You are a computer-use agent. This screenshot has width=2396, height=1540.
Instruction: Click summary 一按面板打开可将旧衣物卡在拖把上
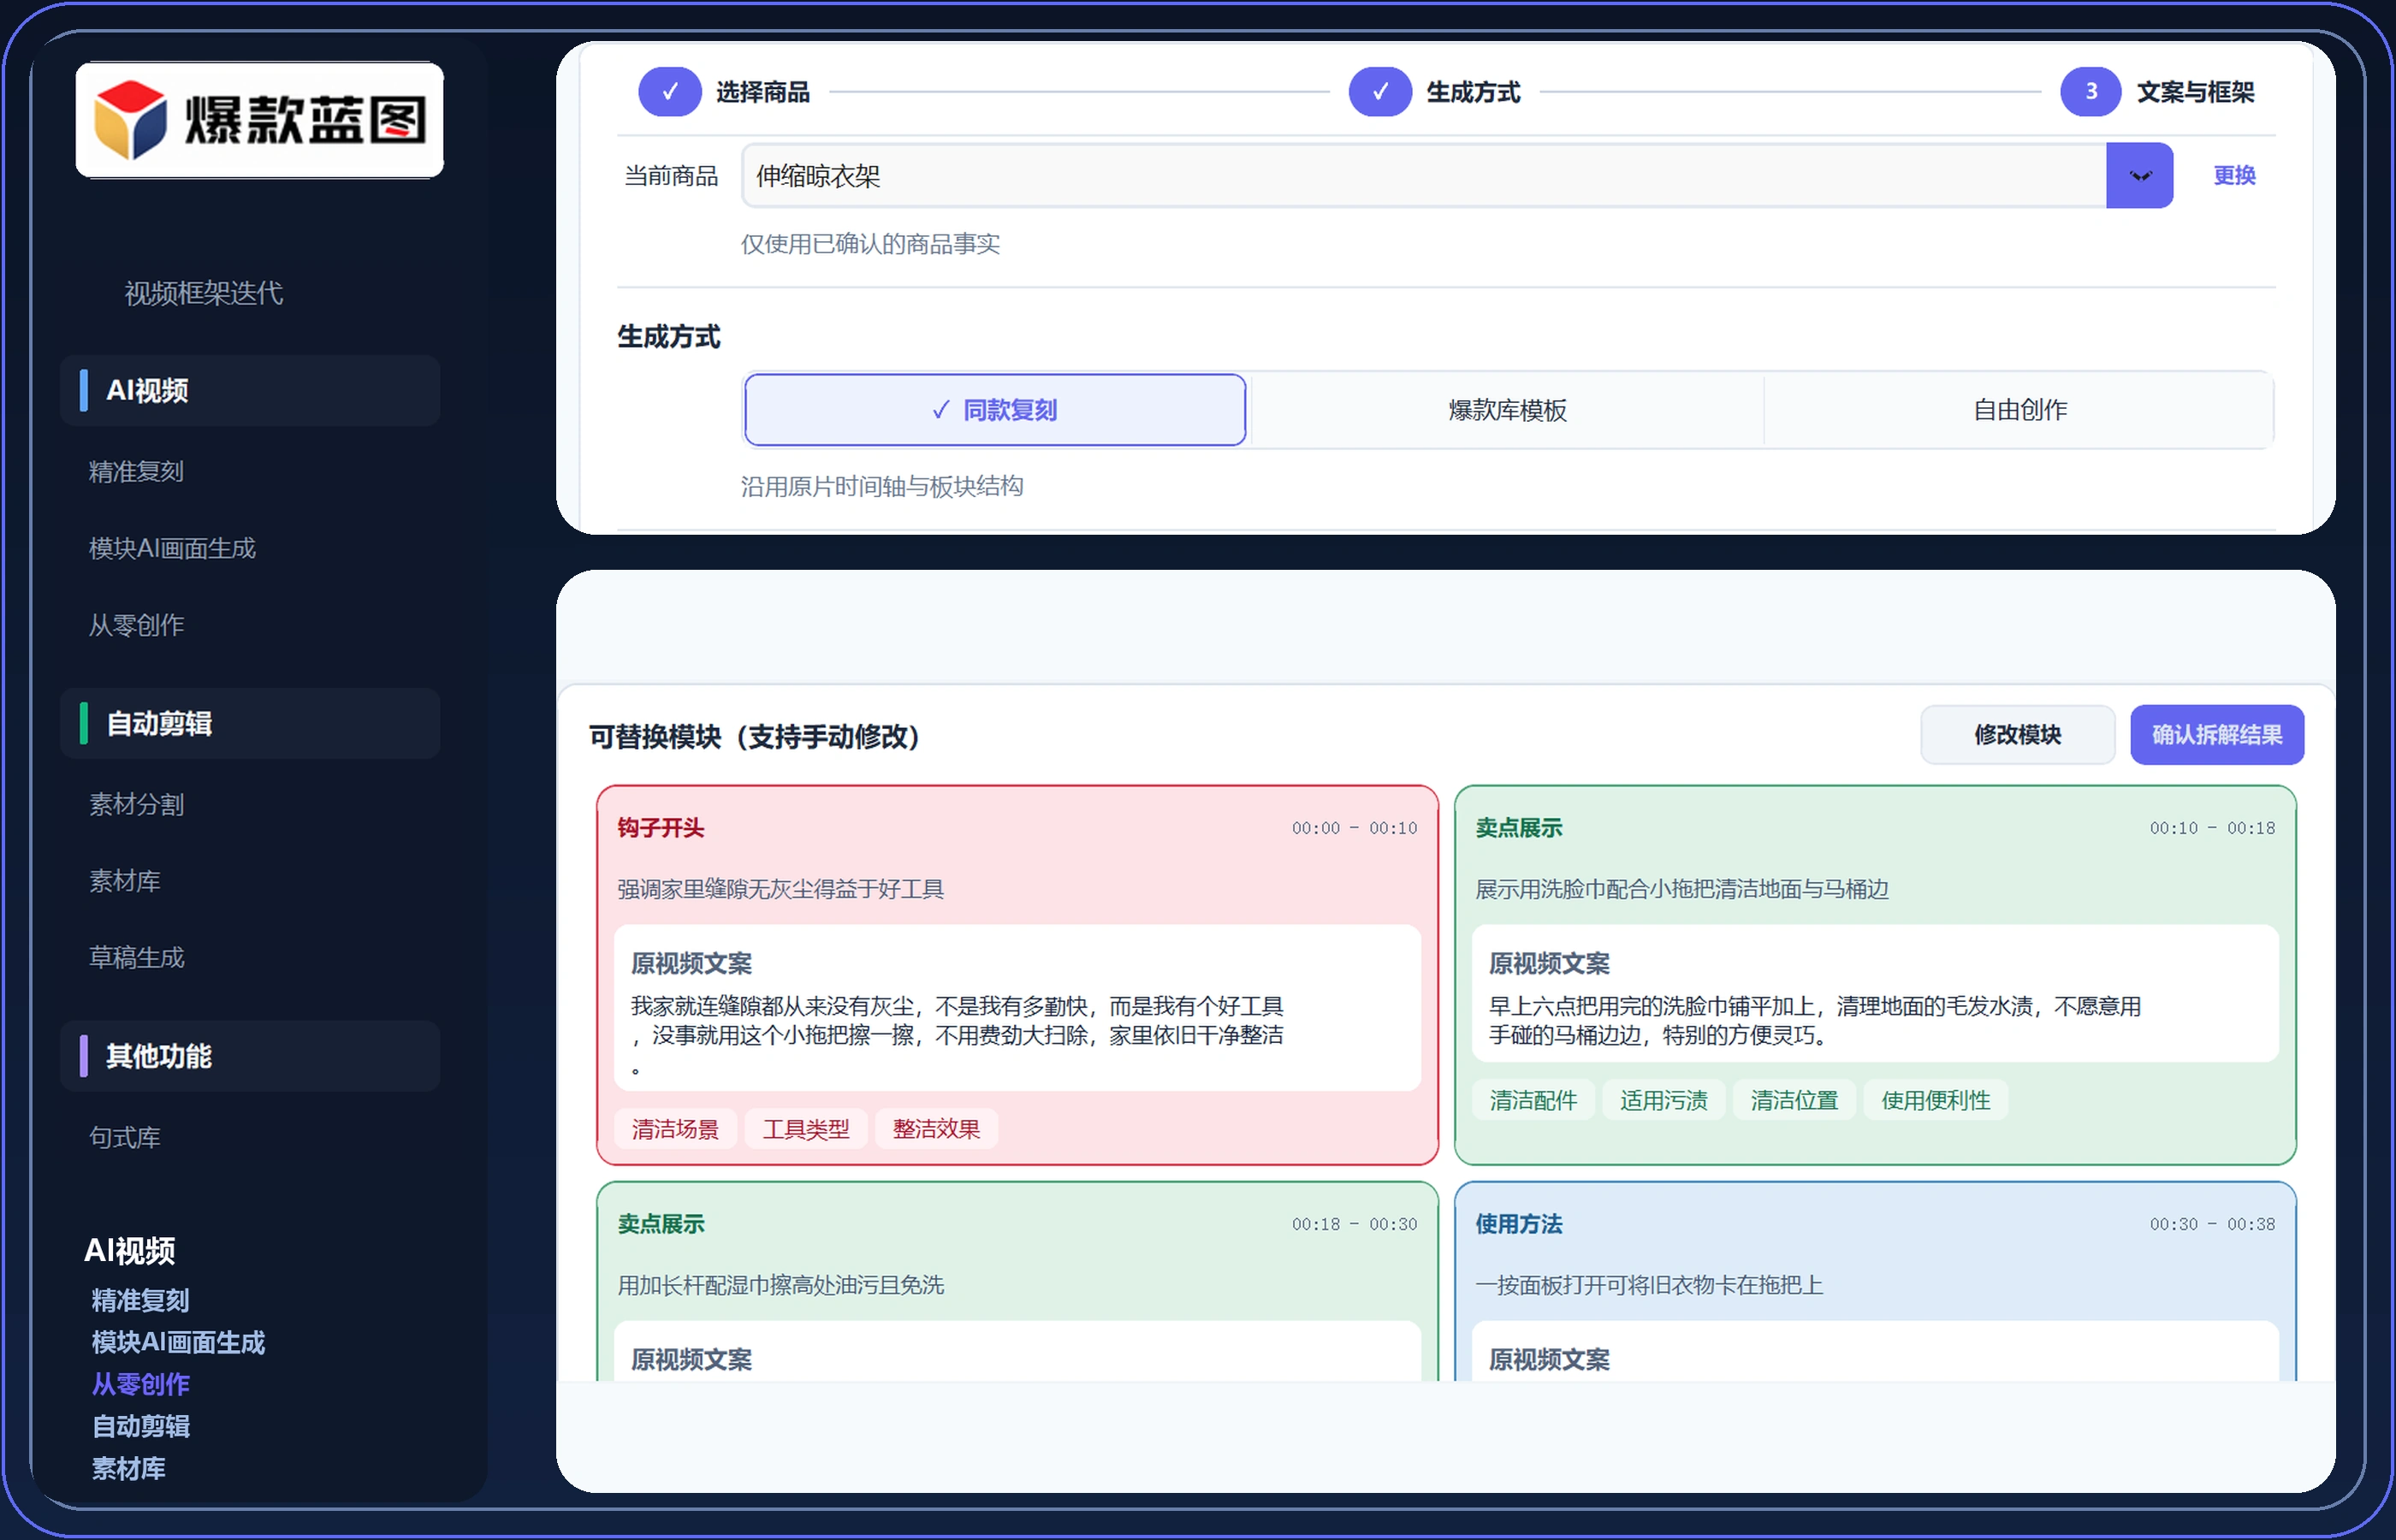[1648, 1285]
